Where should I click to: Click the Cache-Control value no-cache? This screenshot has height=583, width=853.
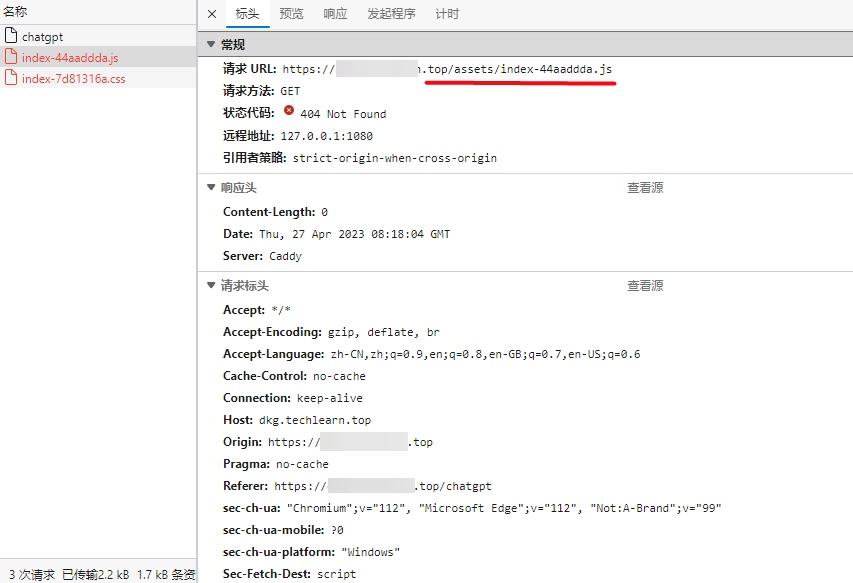pyautogui.click(x=339, y=376)
